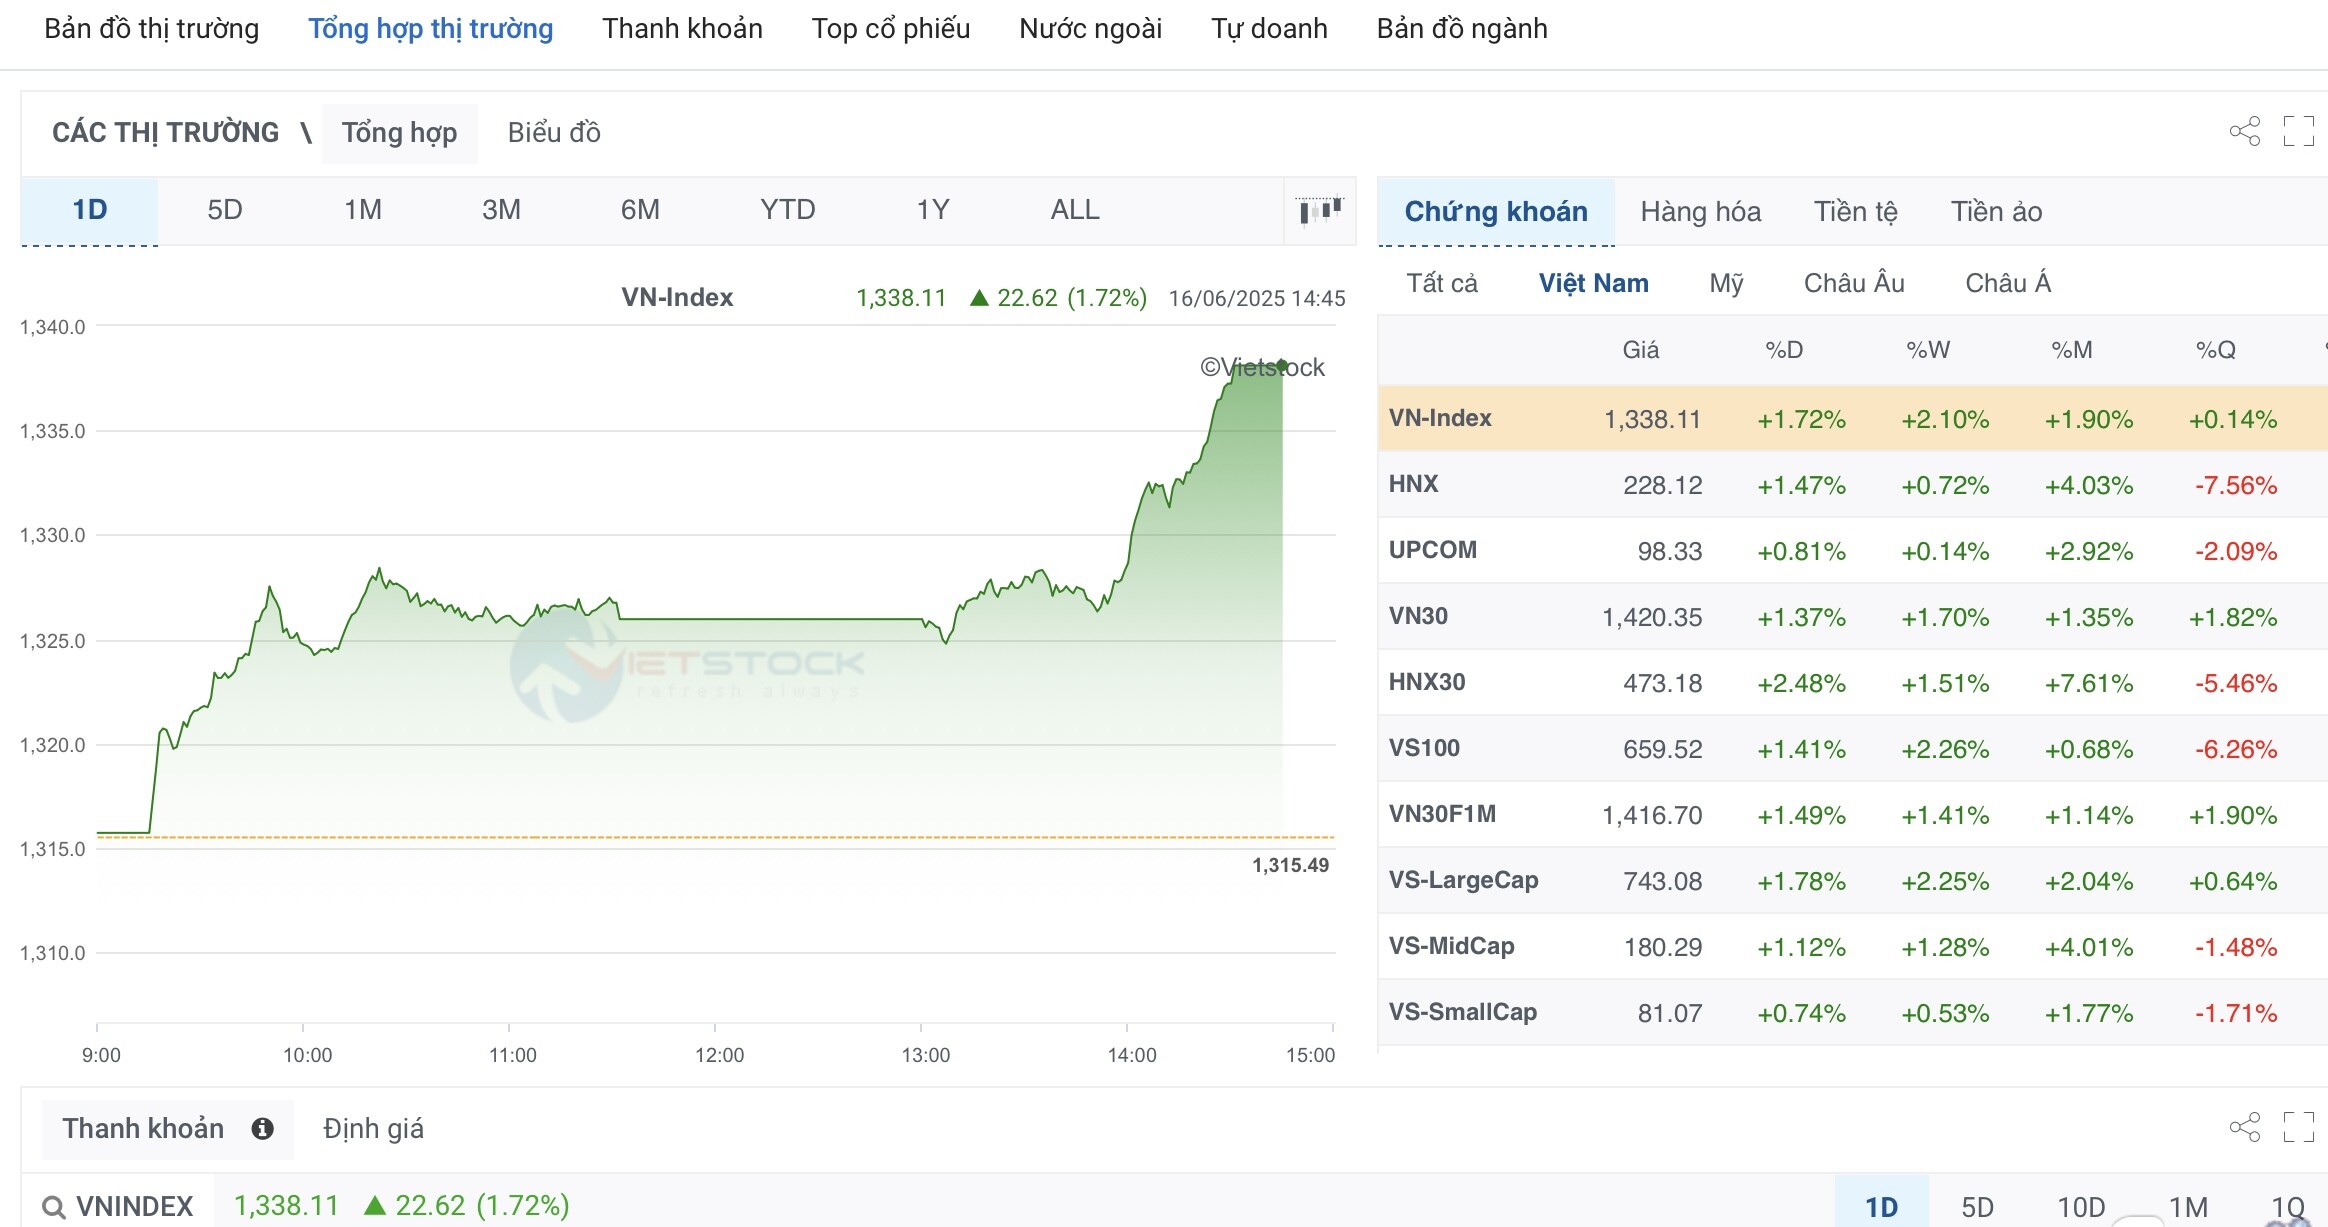Open the Nước ngoài menu item

coord(1090,29)
